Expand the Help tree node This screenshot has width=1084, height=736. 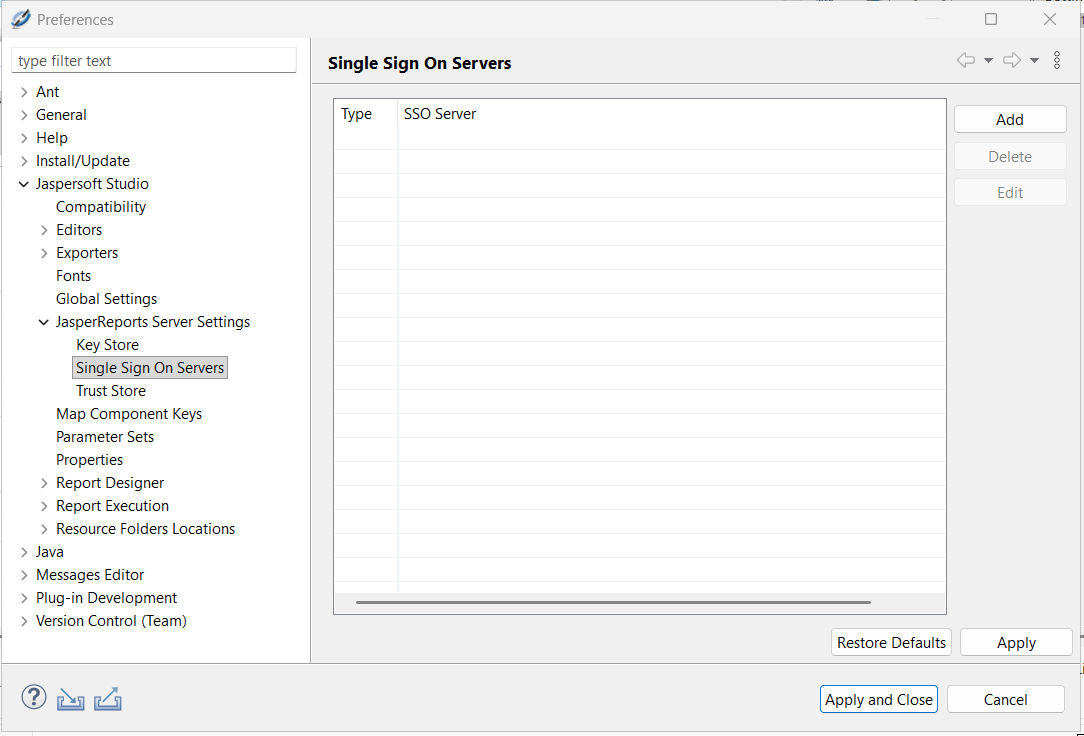click(x=24, y=138)
